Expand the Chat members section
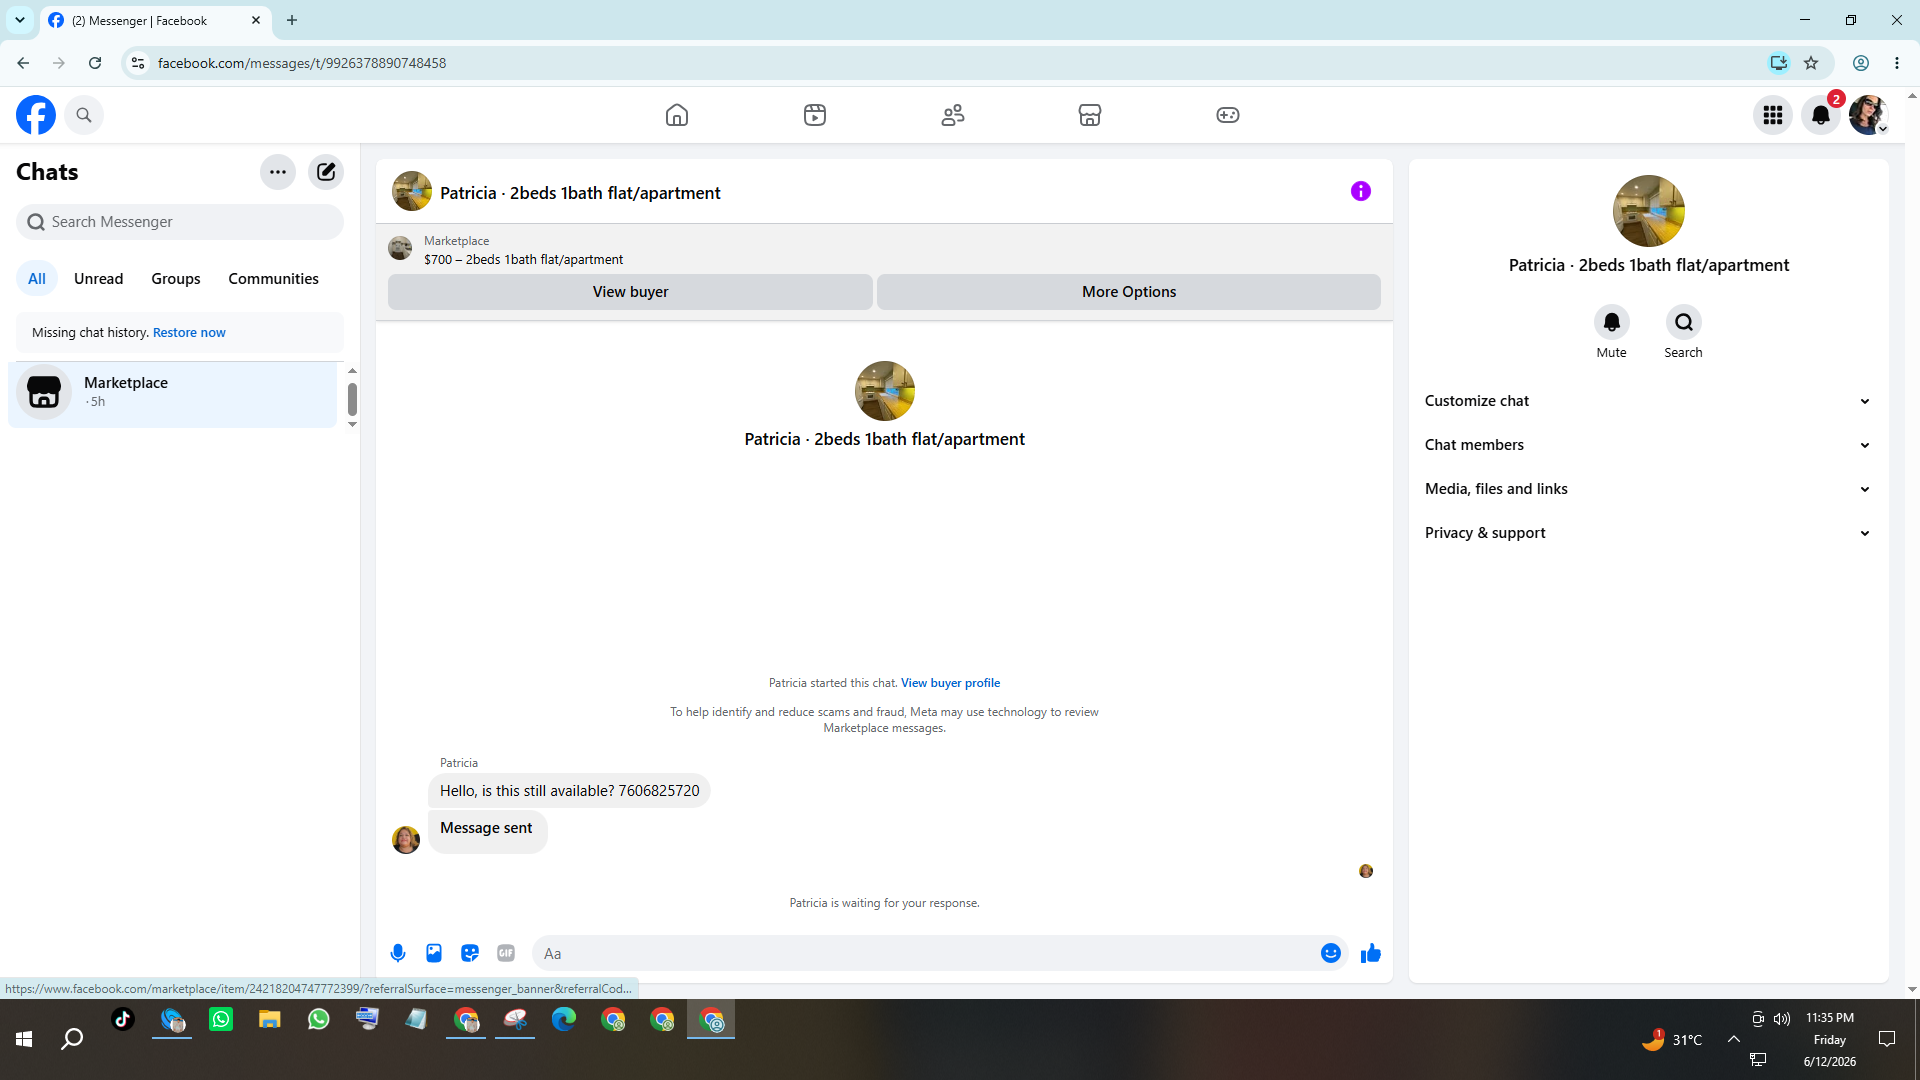The width and height of the screenshot is (1920, 1080). 1648,445
